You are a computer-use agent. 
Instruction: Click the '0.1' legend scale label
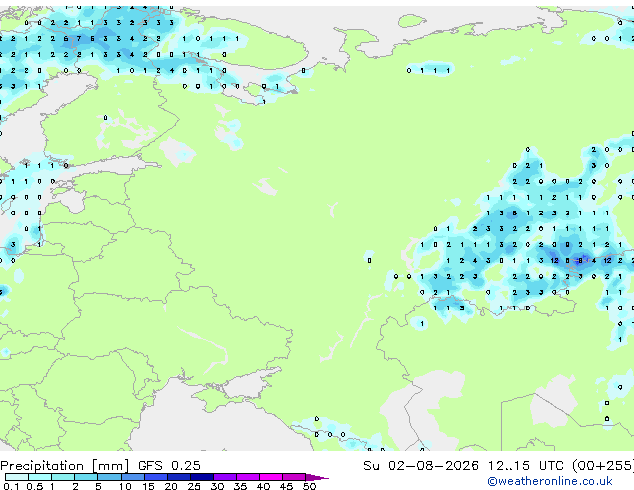pyautogui.click(x=11, y=486)
